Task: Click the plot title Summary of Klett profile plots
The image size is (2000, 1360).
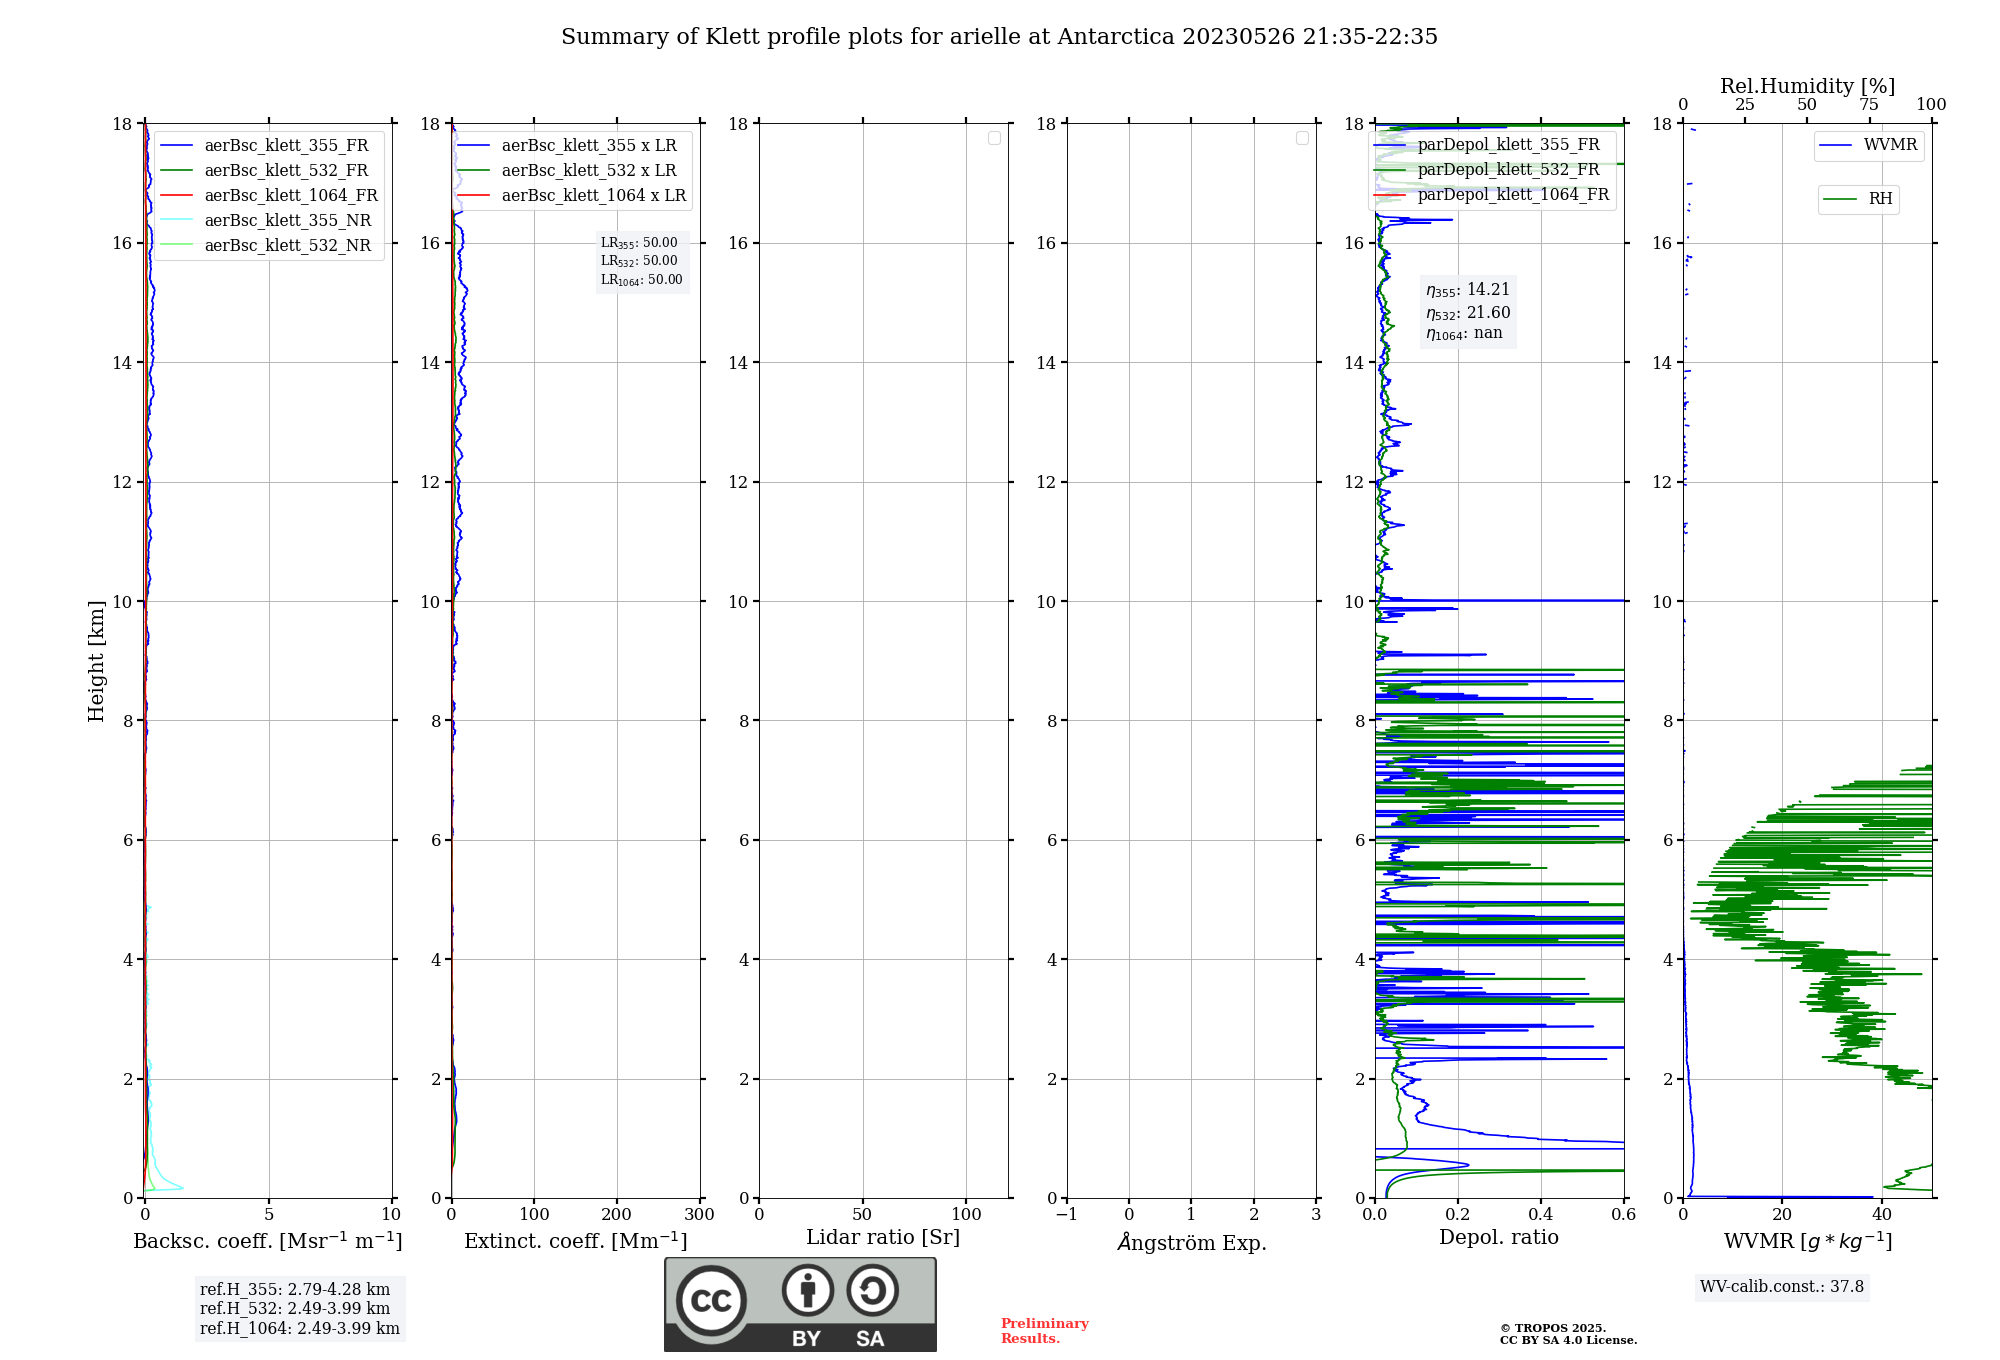Action: [x=999, y=37]
